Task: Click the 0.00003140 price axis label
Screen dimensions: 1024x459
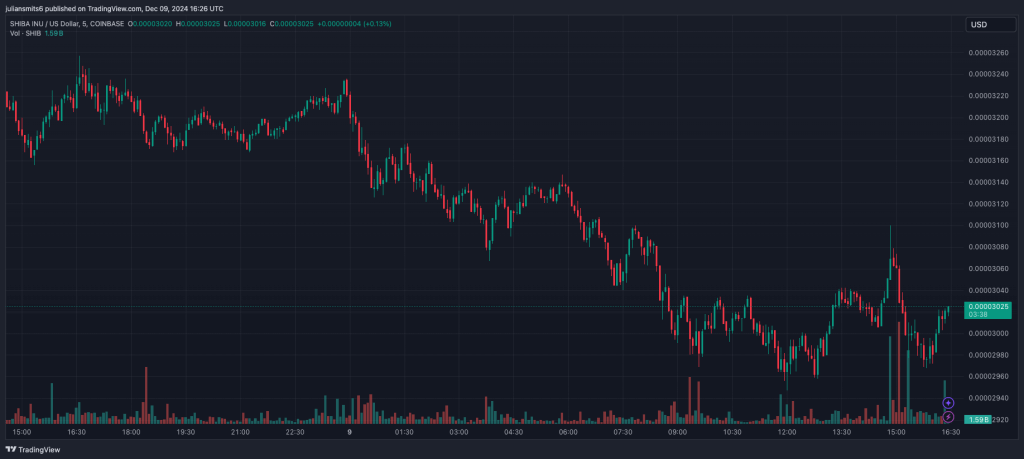Action: point(989,182)
